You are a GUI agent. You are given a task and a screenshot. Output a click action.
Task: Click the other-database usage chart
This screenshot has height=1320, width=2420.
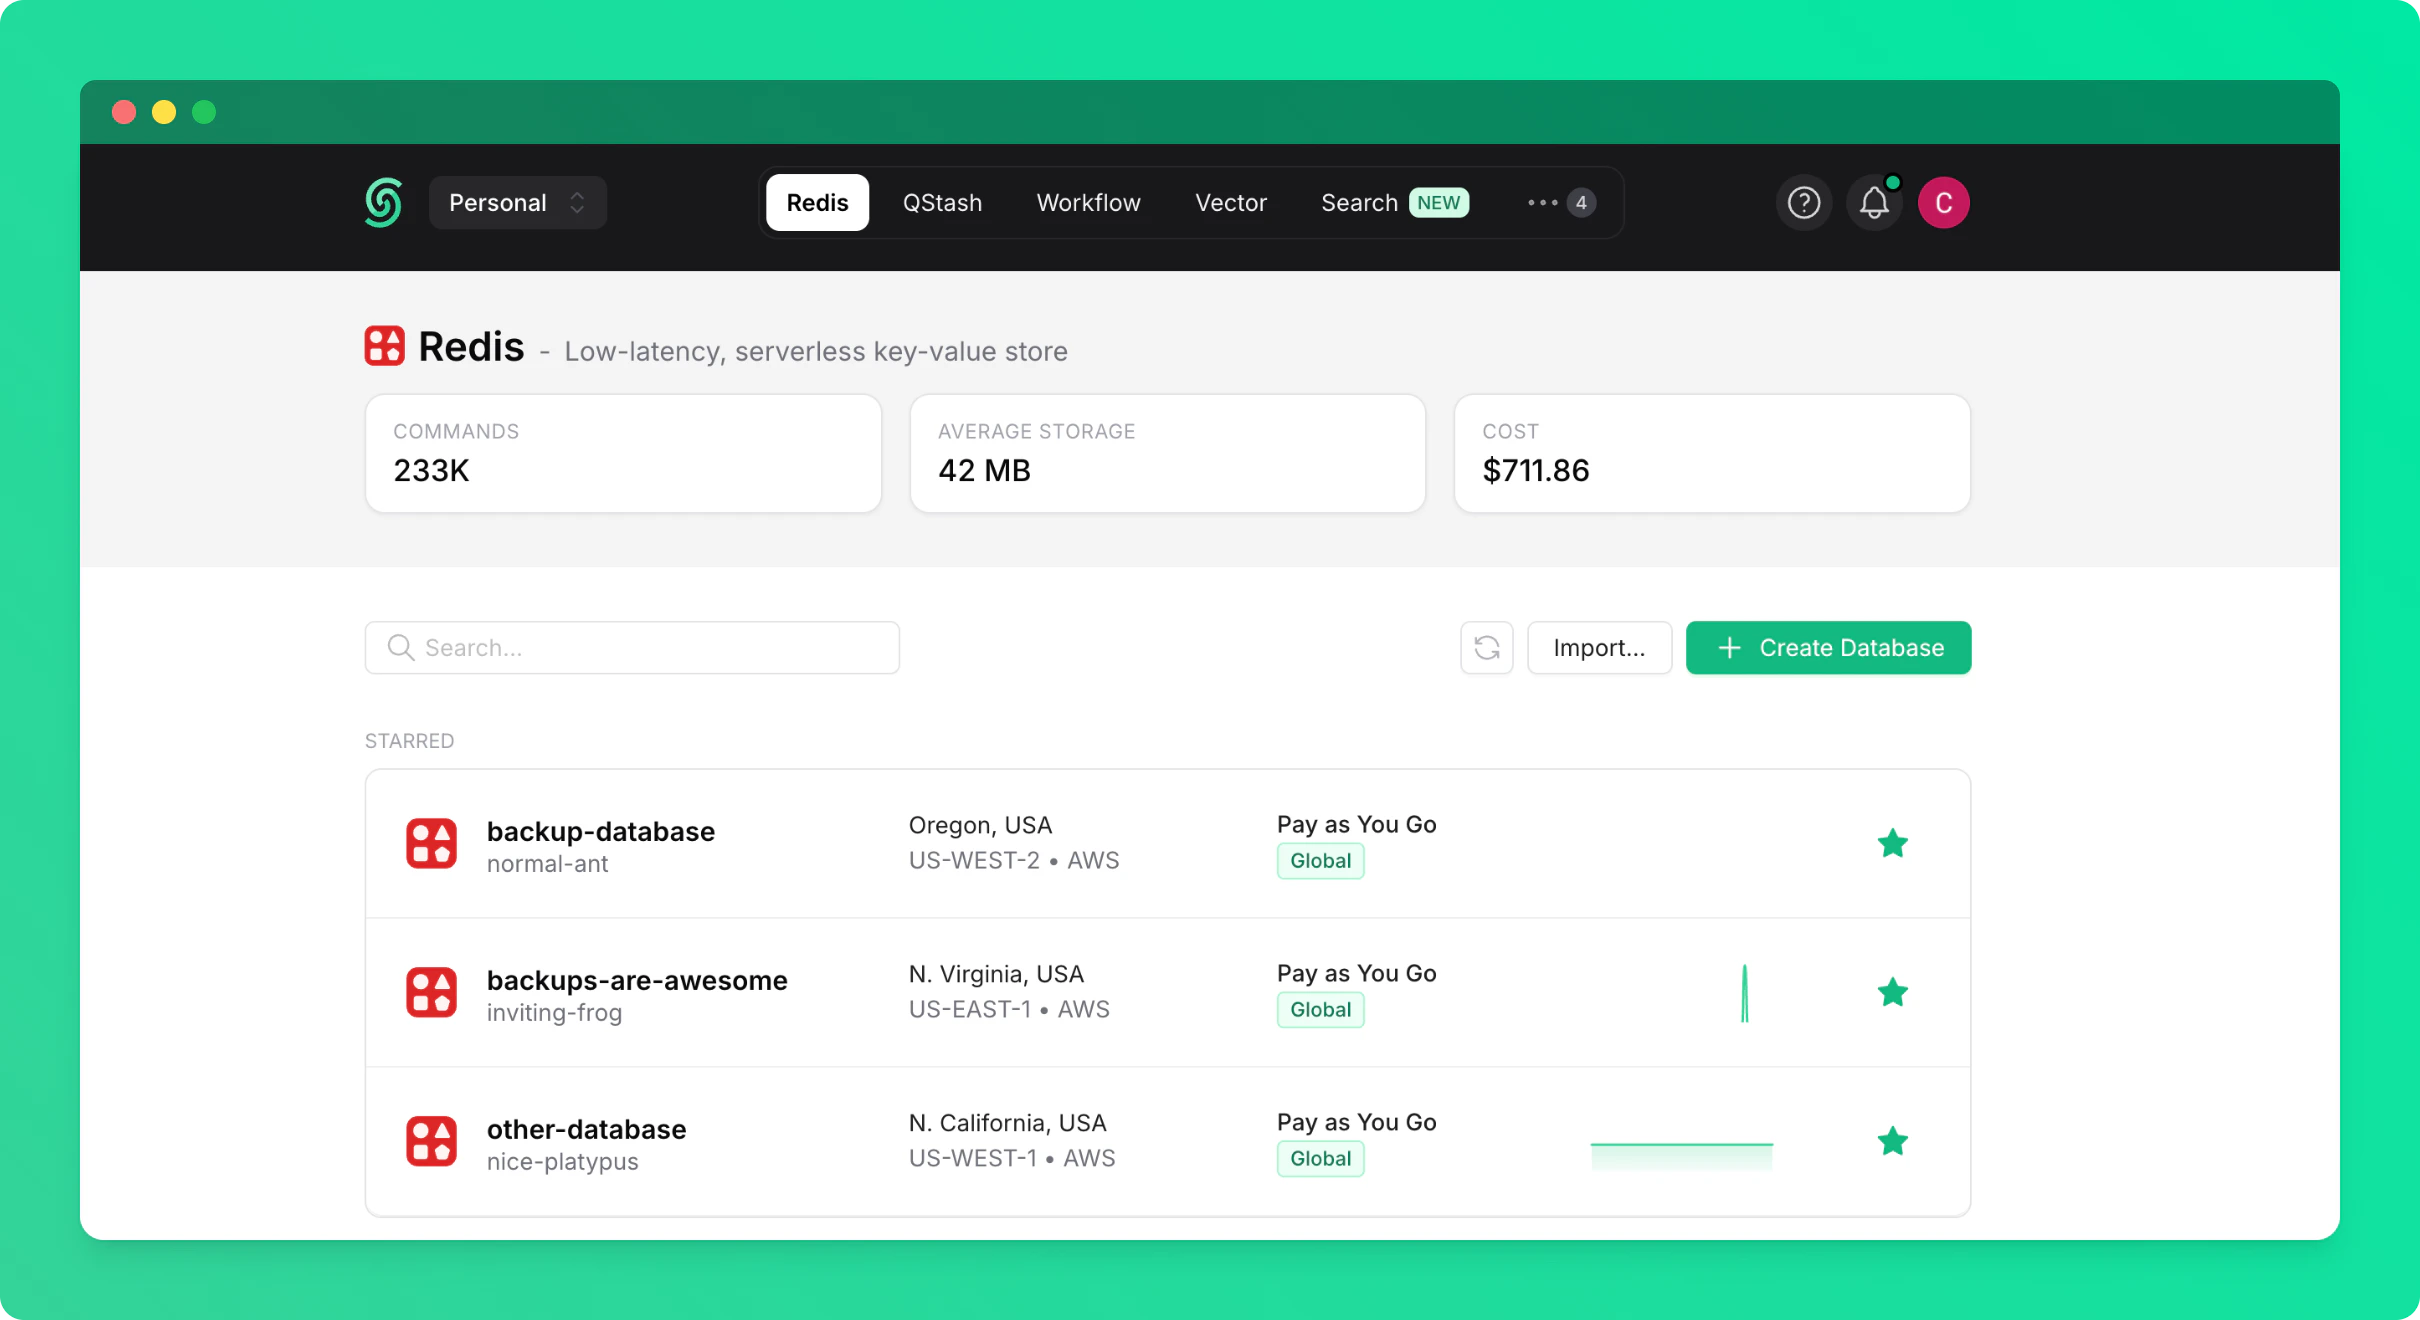tap(1681, 1153)
